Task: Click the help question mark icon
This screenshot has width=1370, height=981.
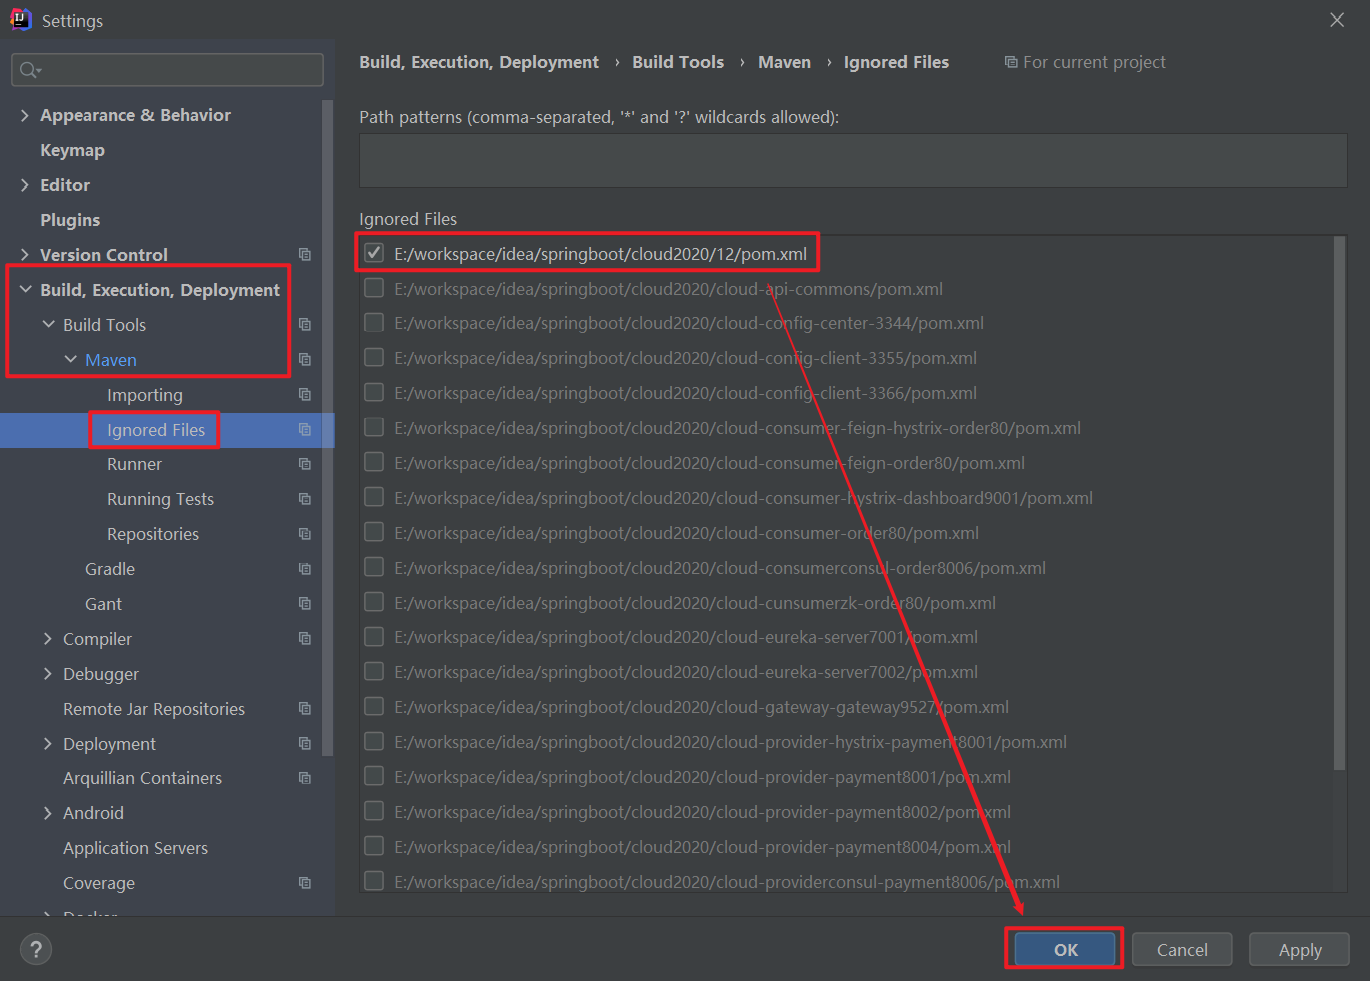Action: [35, 948]
